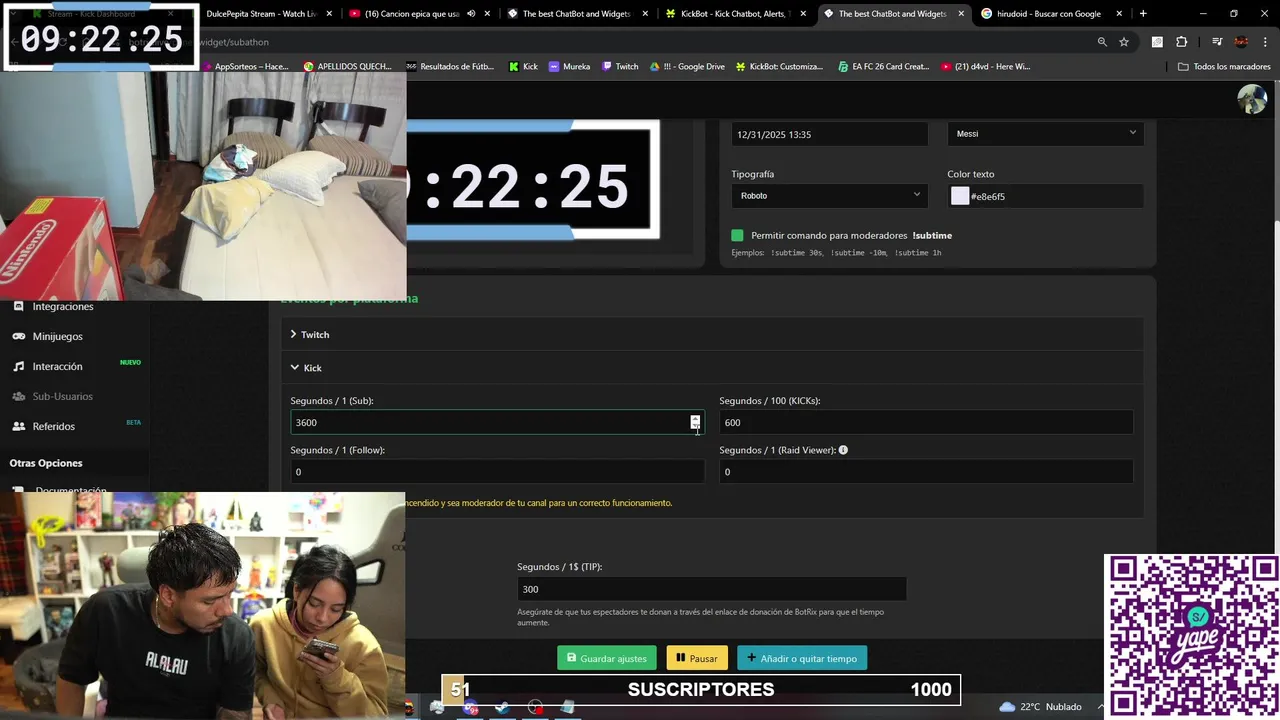The width and height of the screenshot is (1280, 720).
Task: Click the zoom magnifier icon in address bar
Action: (1102, 42)
